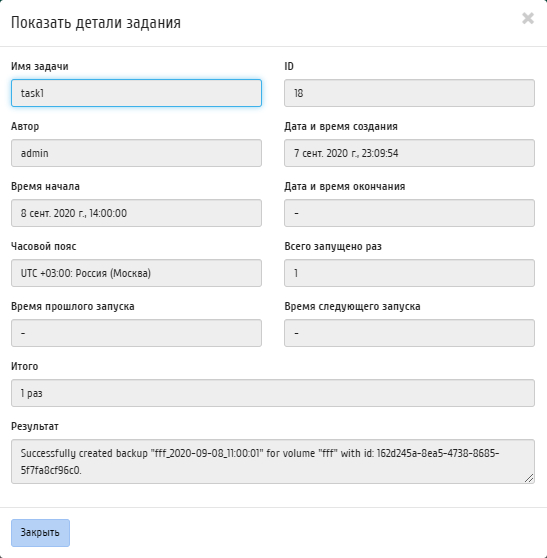This screenshot has width=547, height=558.
Task: Click the Итого field showing 1 раз
Action: pos(273,393)
